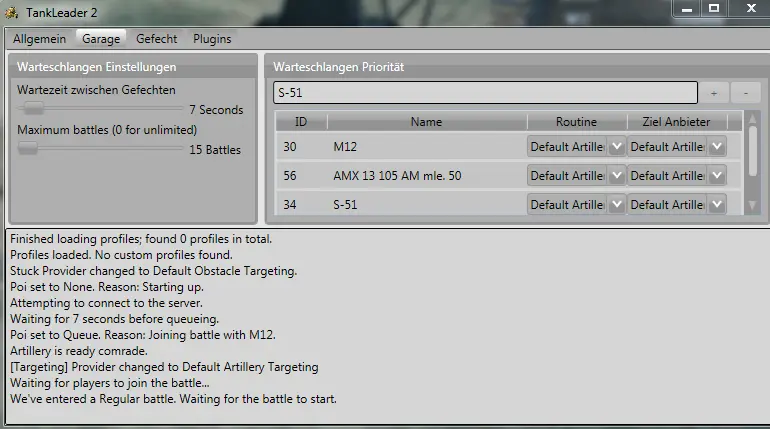
Task: Click log line 'Attempting to connect to the server.'
Action: coord(106,303)
